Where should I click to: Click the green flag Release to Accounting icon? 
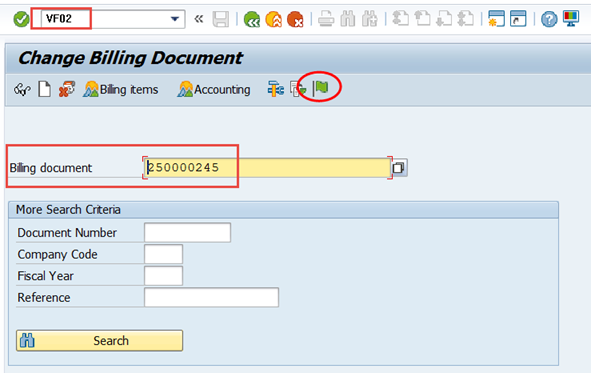tap(321, 88)
